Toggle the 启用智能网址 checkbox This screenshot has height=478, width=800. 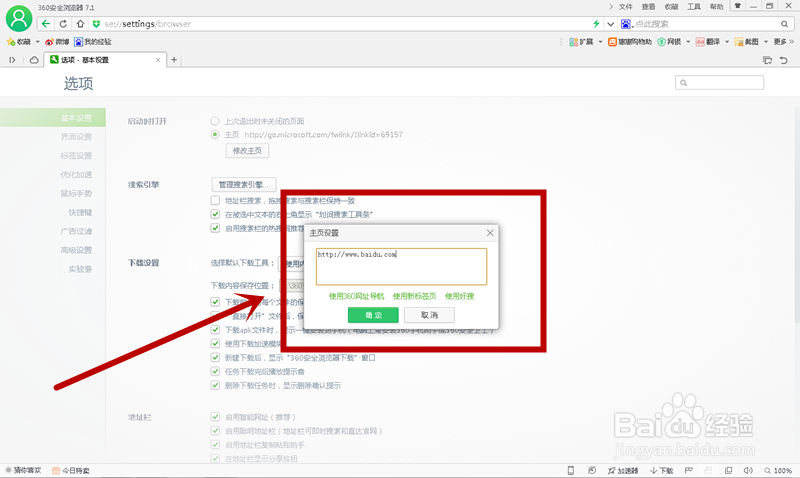pyautogui.click(x=215, y=417)
